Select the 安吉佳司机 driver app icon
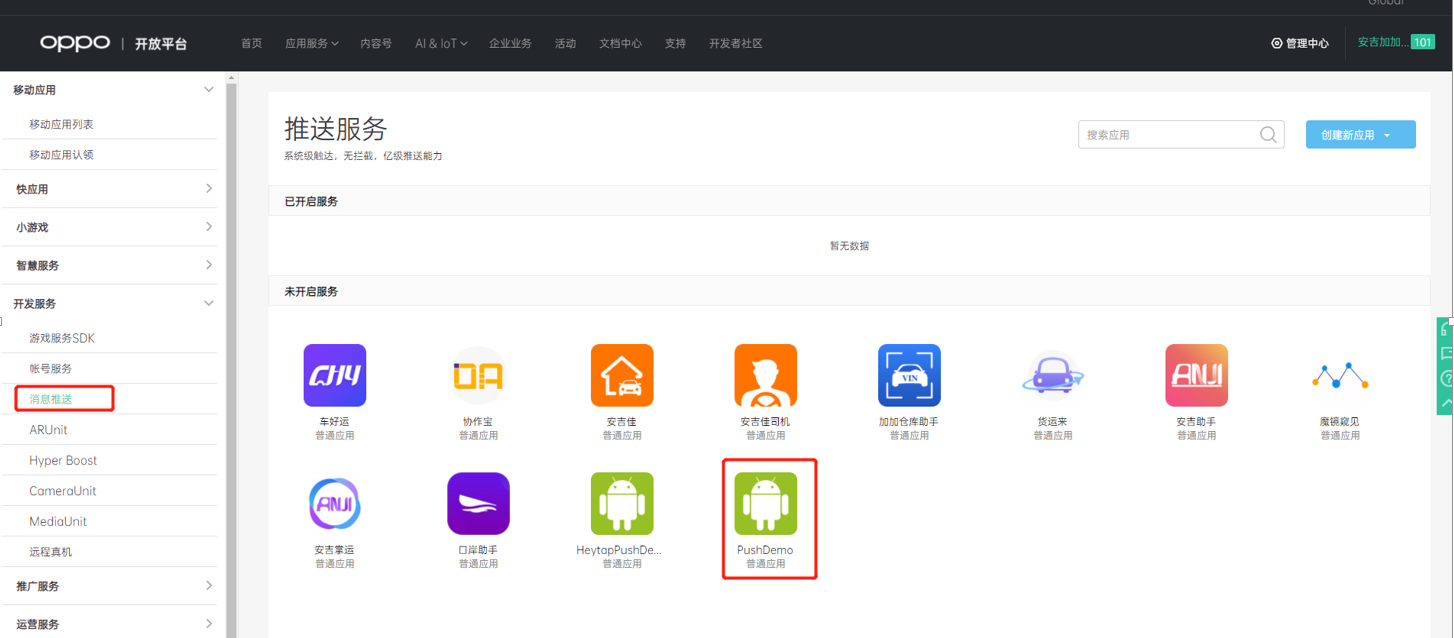Screen dimensions: 1454x638 point(765,375)
